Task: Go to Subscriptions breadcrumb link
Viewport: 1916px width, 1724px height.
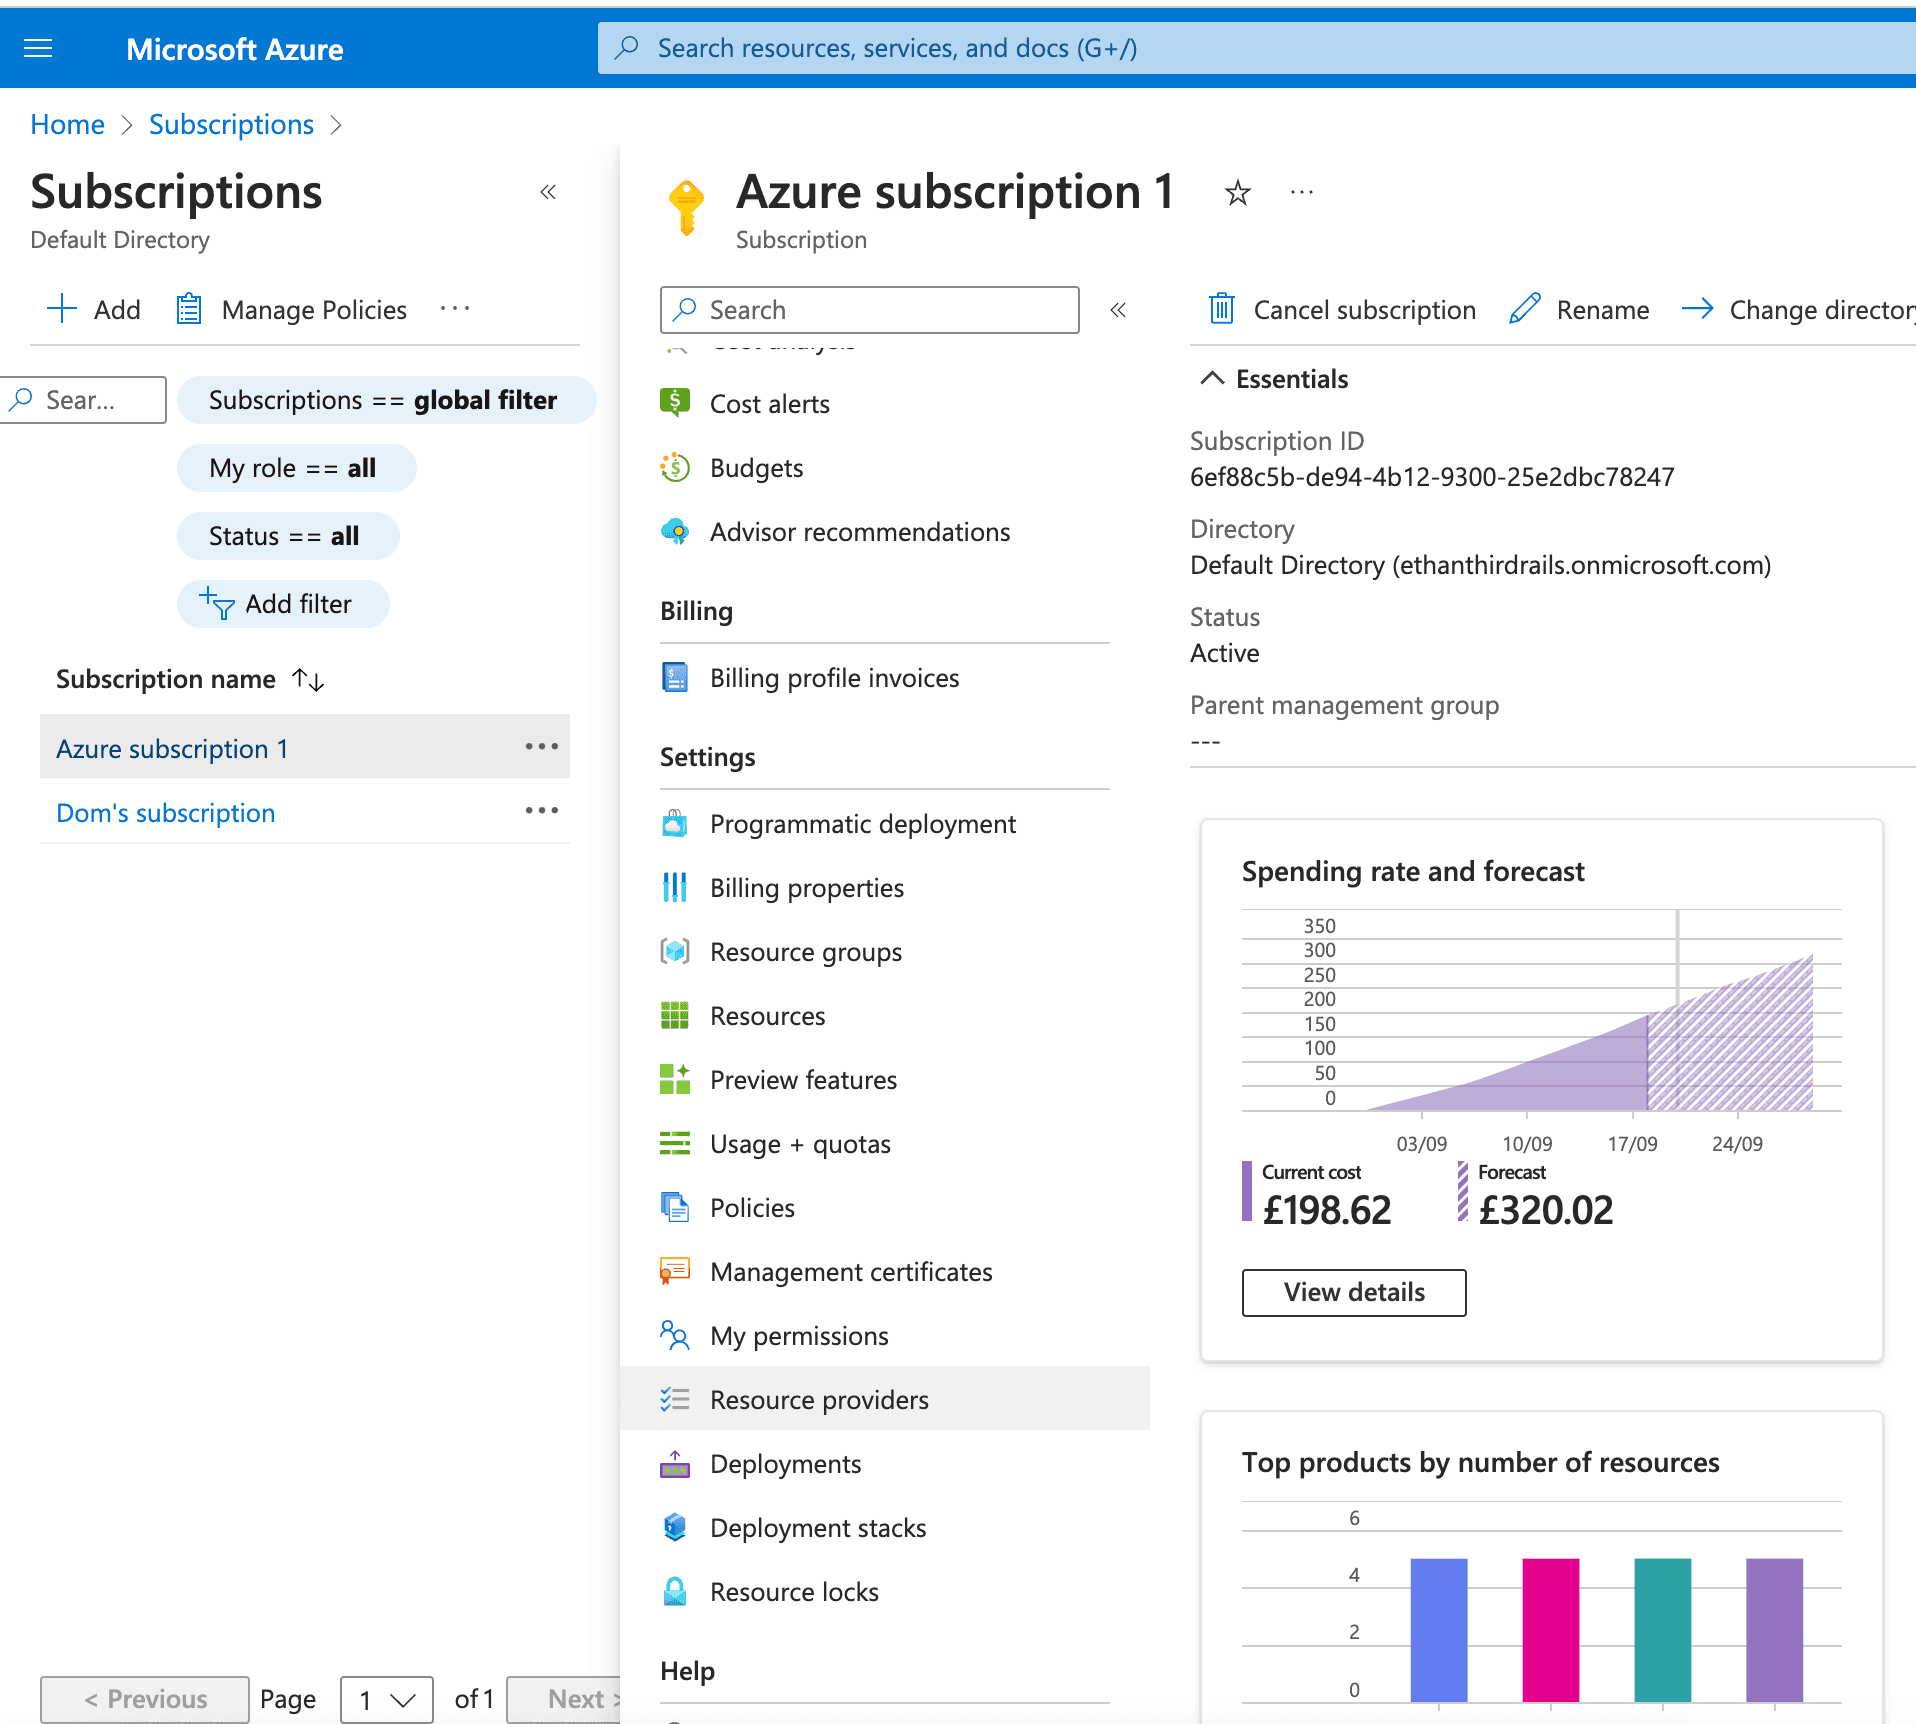Action: (231, 124)
